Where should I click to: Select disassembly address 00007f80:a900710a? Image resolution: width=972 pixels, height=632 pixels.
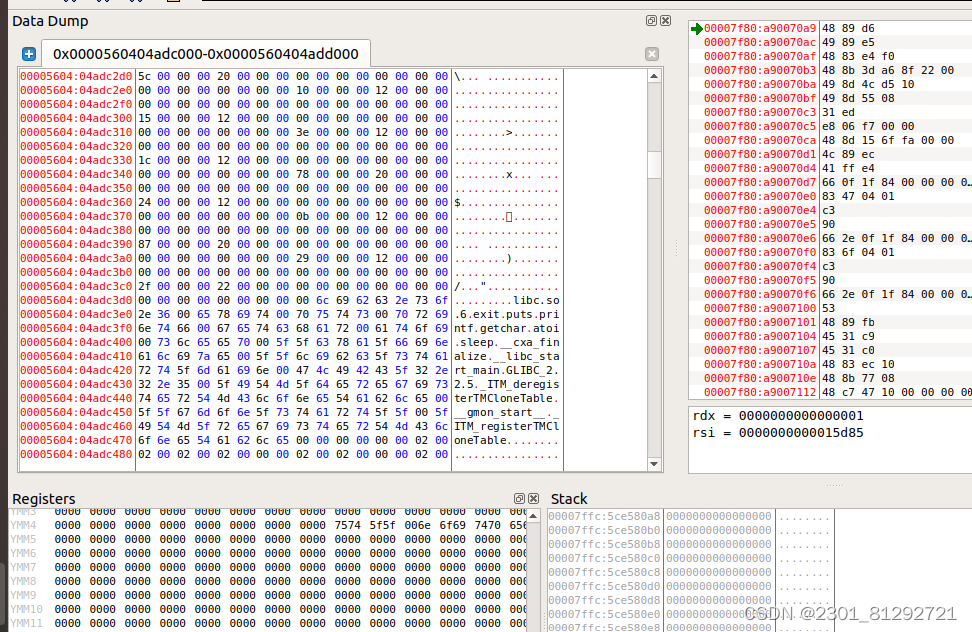pyautogui.click(x=760, y=364)
